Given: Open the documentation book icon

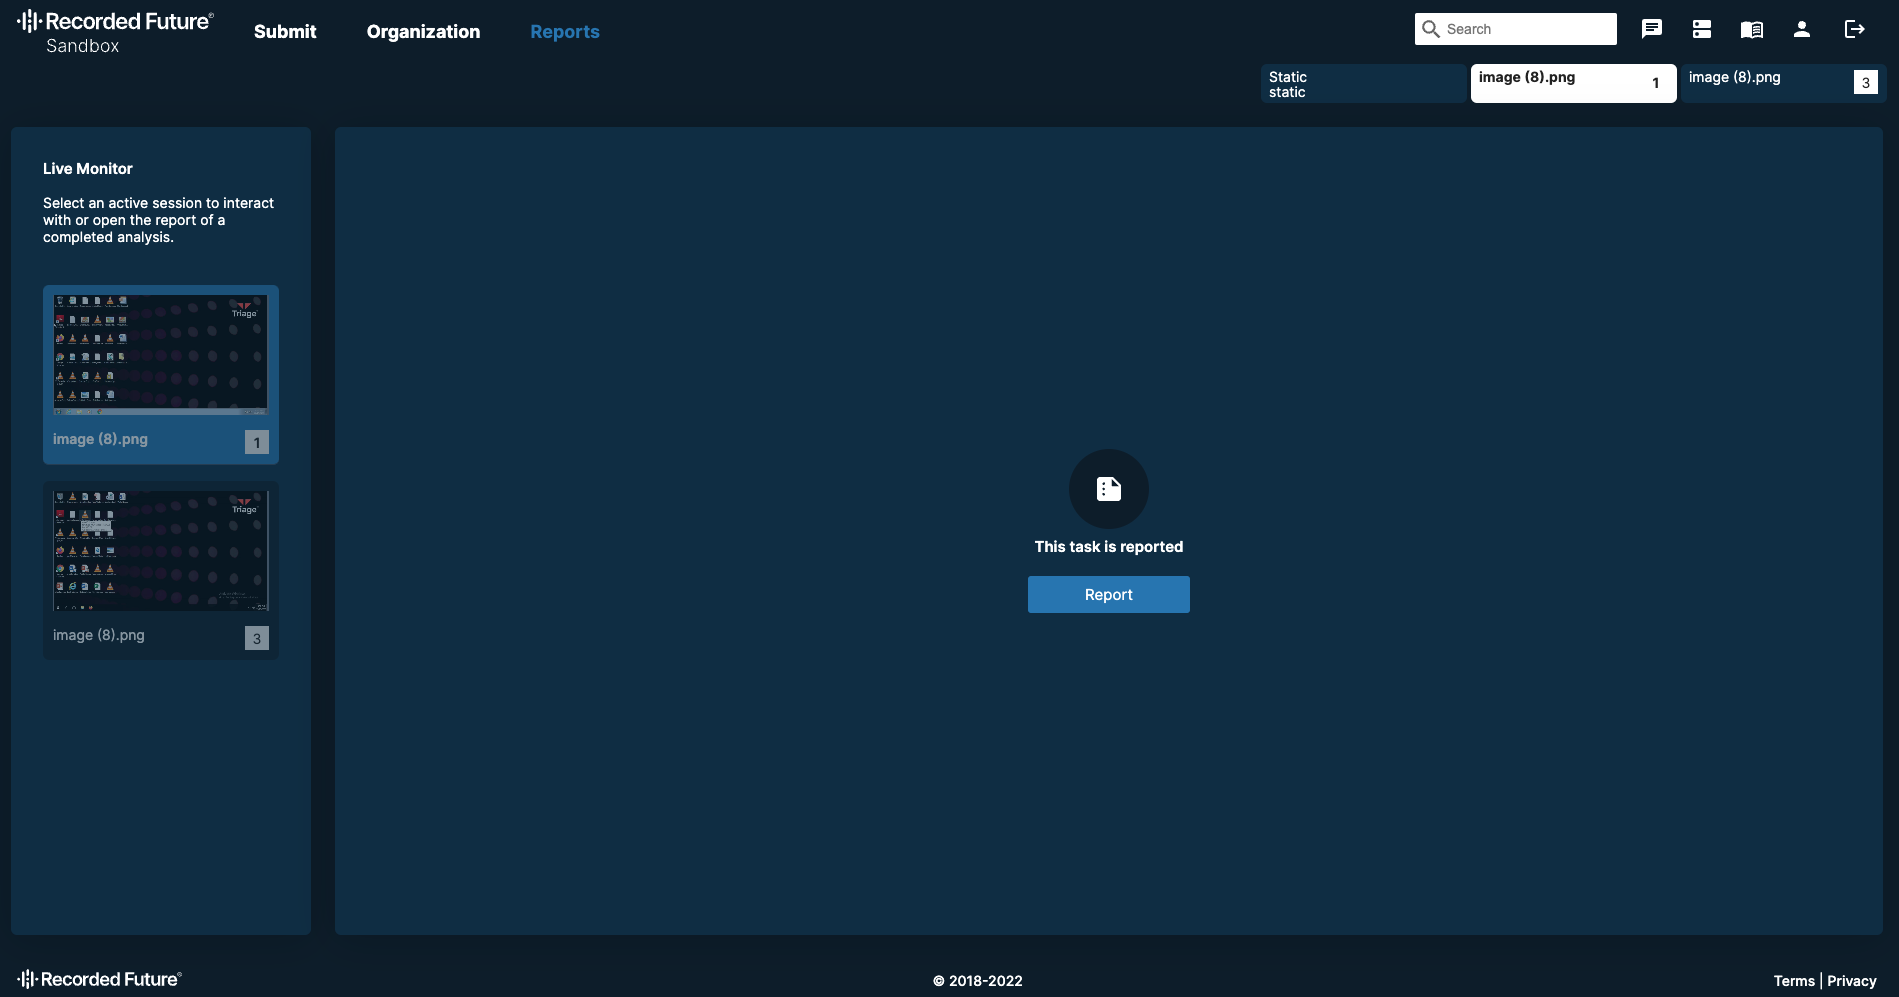Looking at the screenshot, I should point(1751,29).
